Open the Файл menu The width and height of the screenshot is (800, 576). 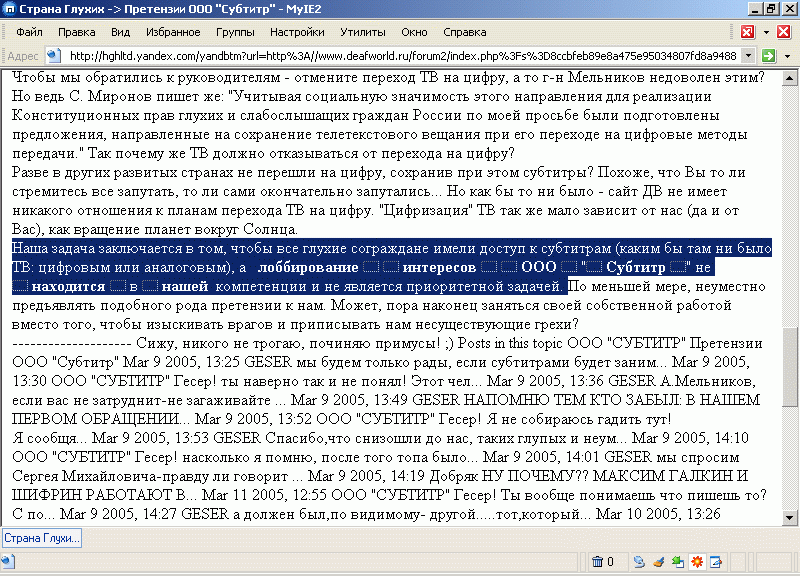pos(29,32)
